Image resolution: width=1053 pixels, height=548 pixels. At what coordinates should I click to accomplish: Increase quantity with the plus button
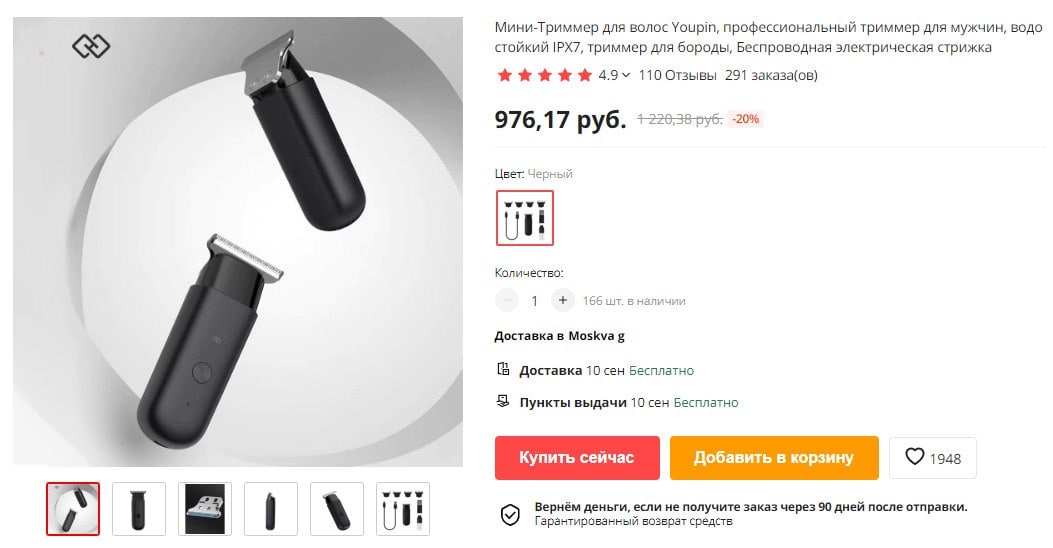(x=563, y=300)
